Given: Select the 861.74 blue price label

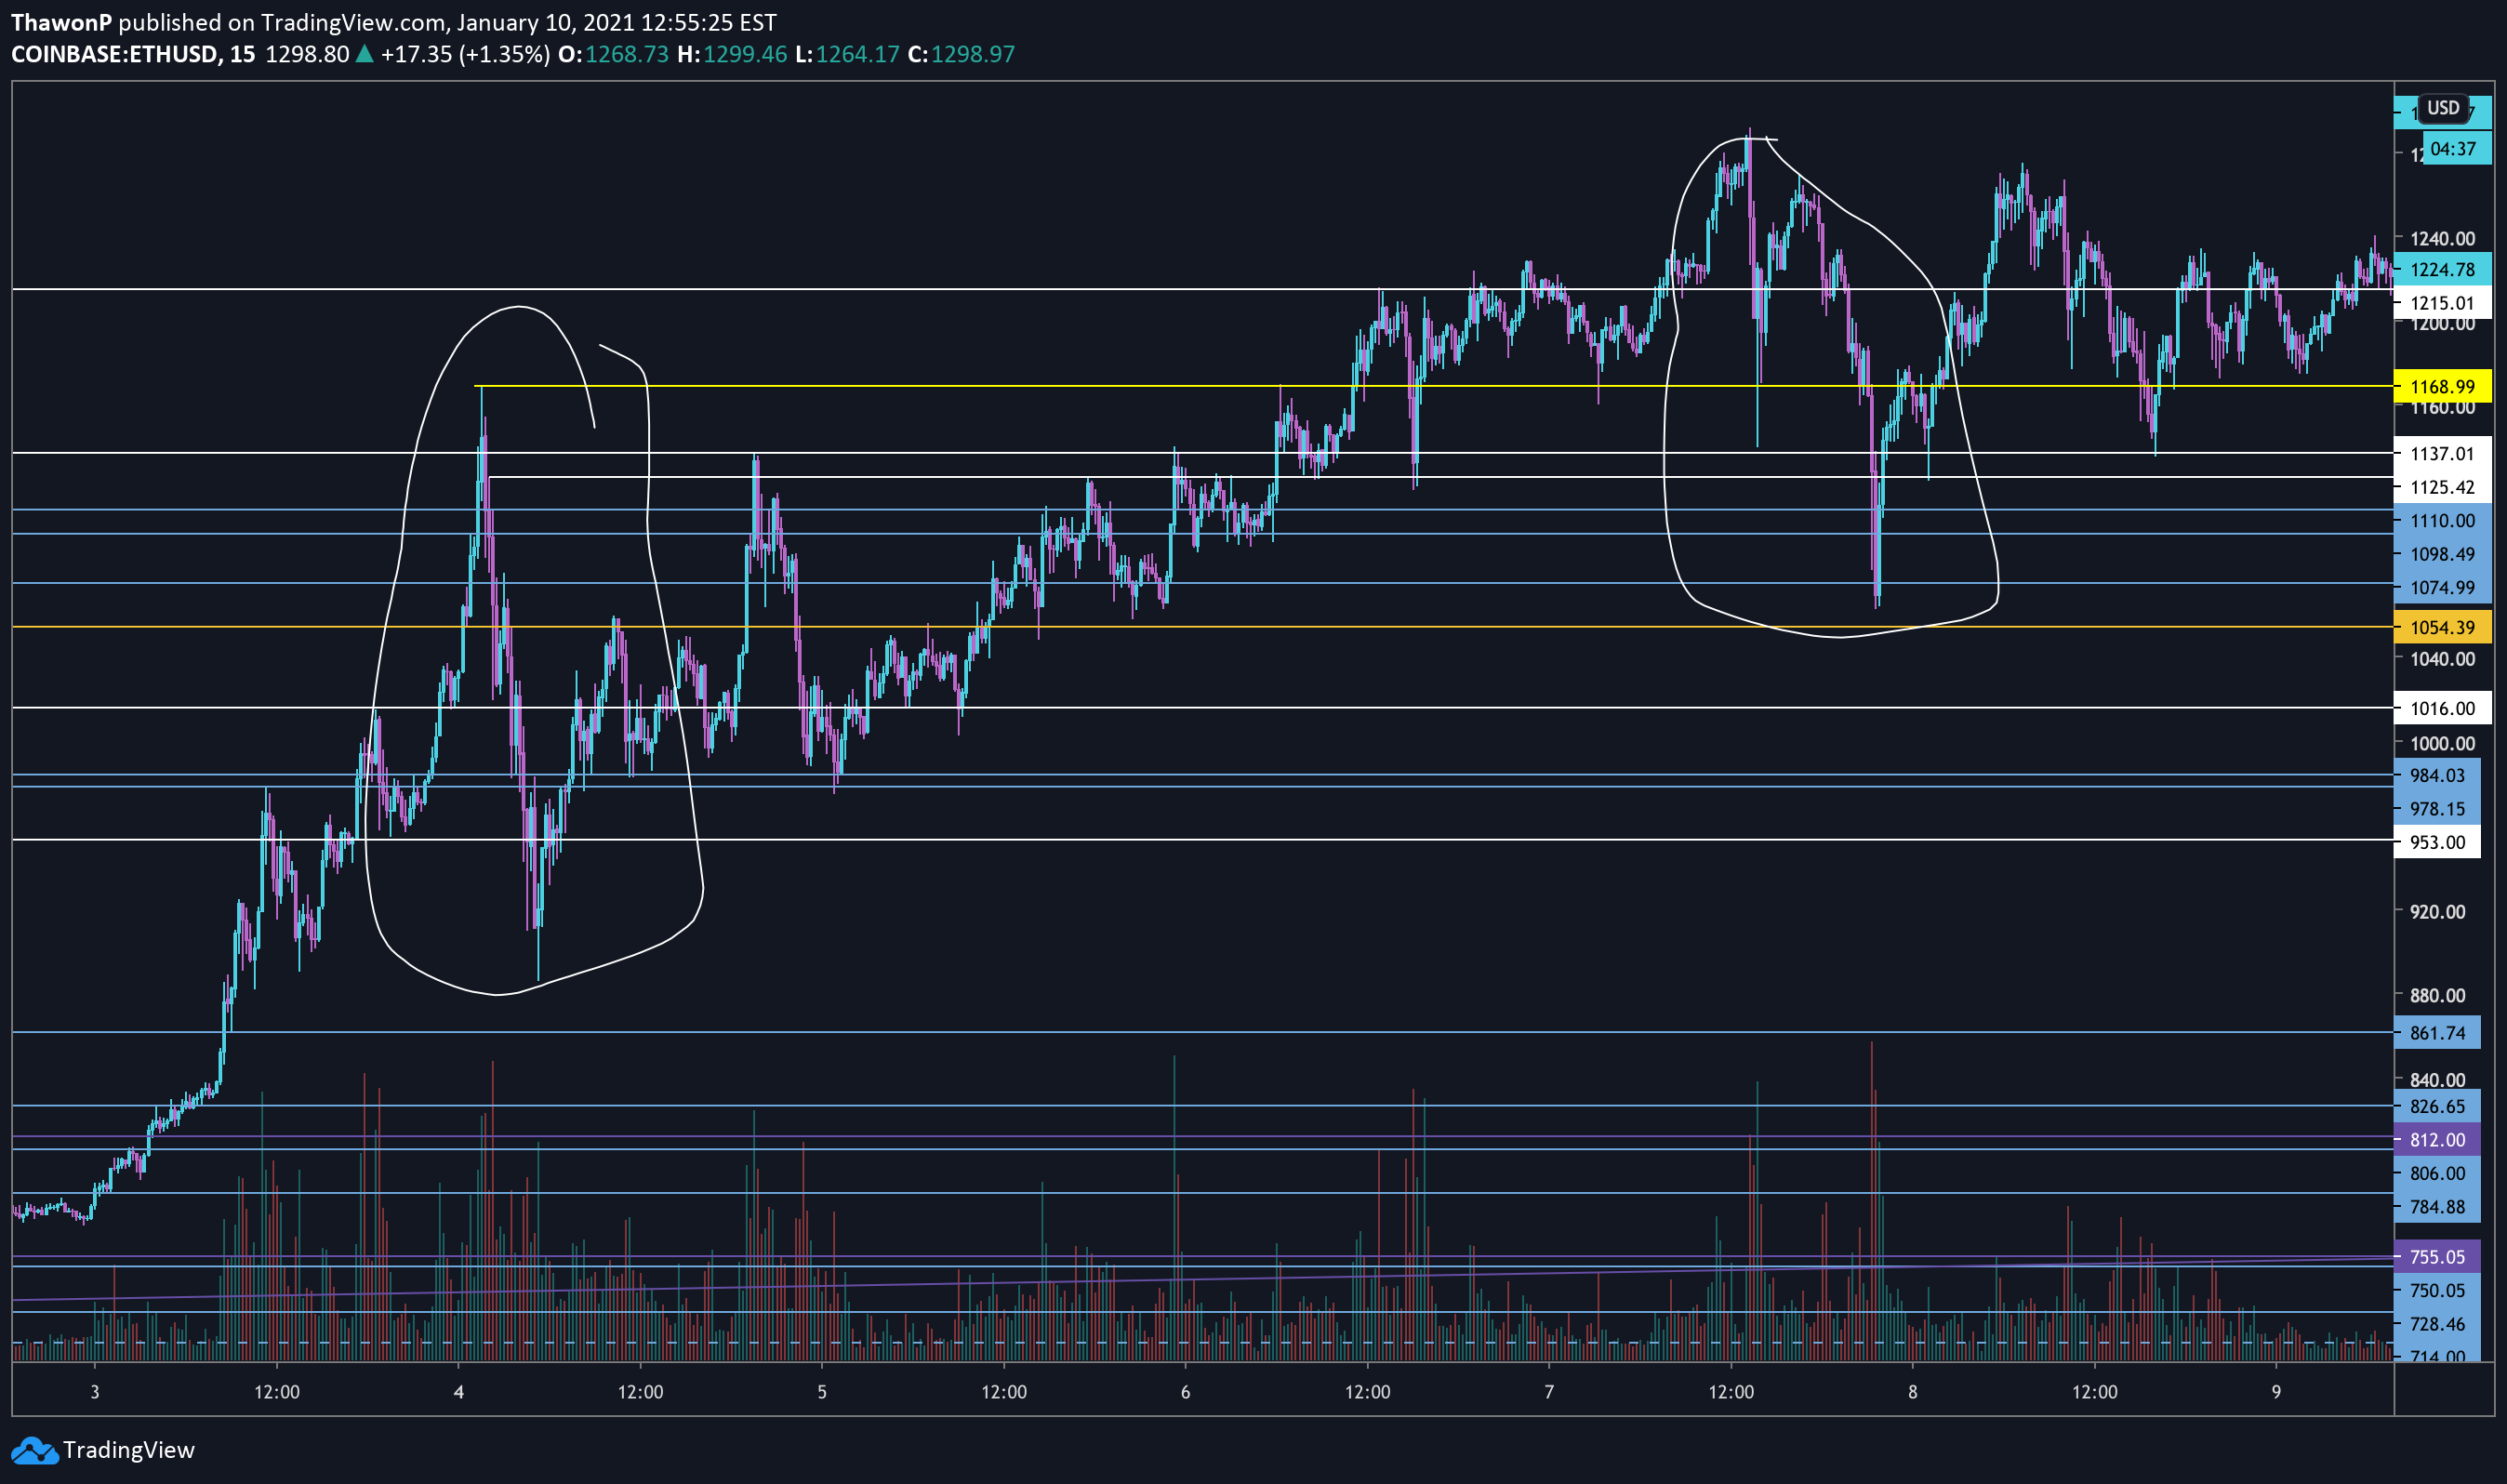Looking at the screenshot, I should 2438,1033.
